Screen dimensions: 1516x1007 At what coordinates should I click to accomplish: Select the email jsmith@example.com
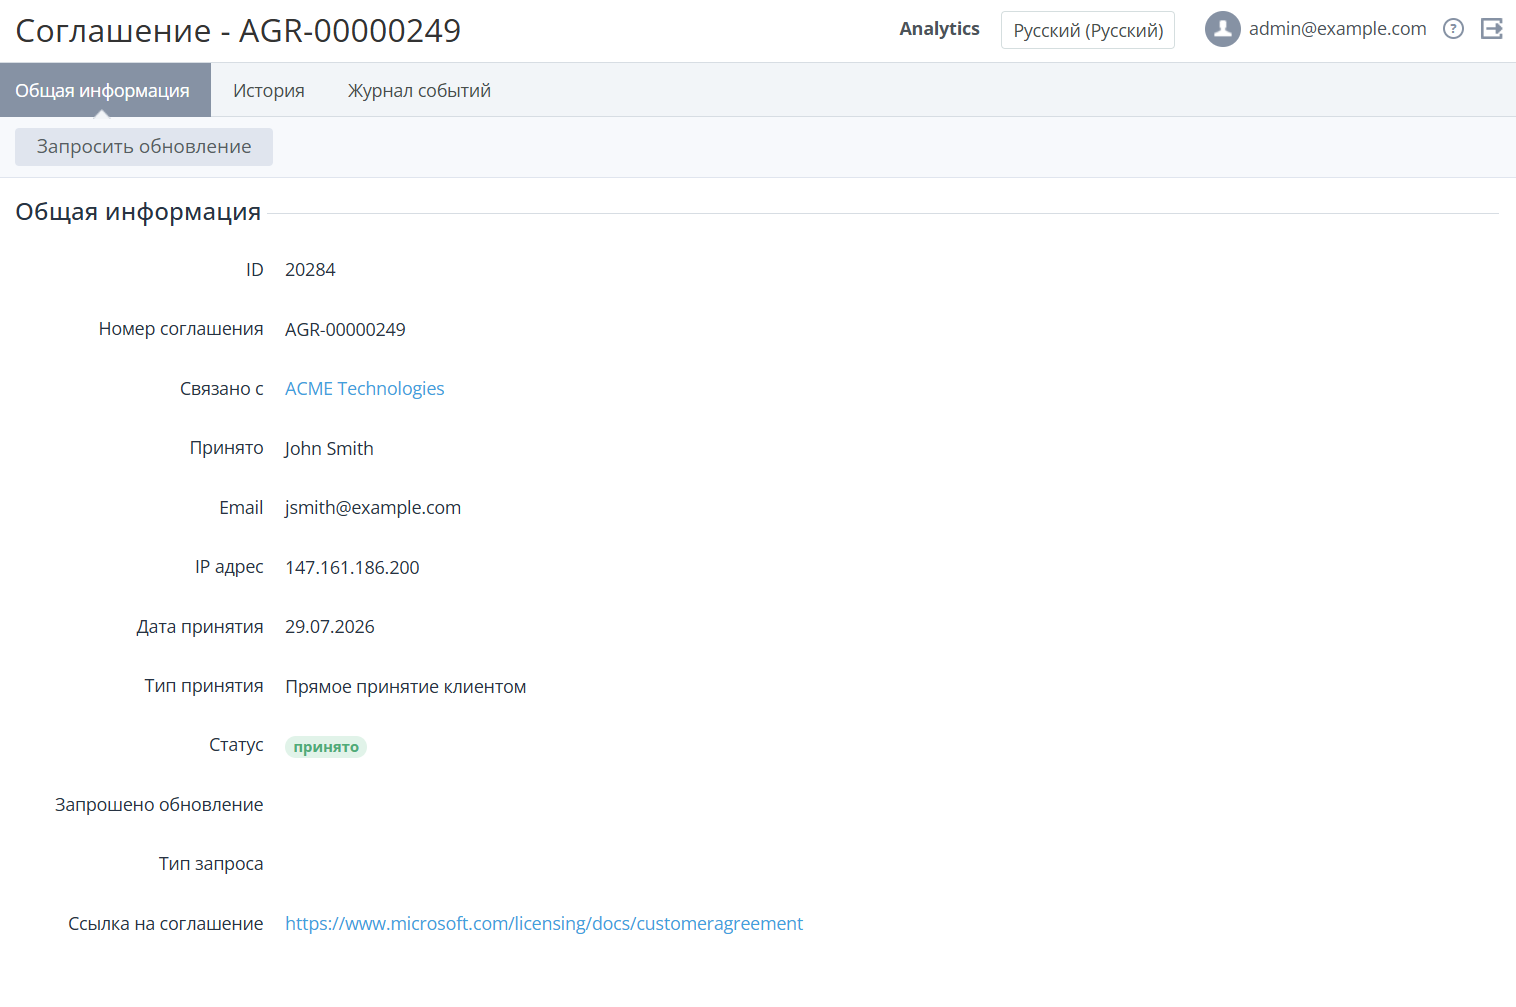(x=373, y=508)
